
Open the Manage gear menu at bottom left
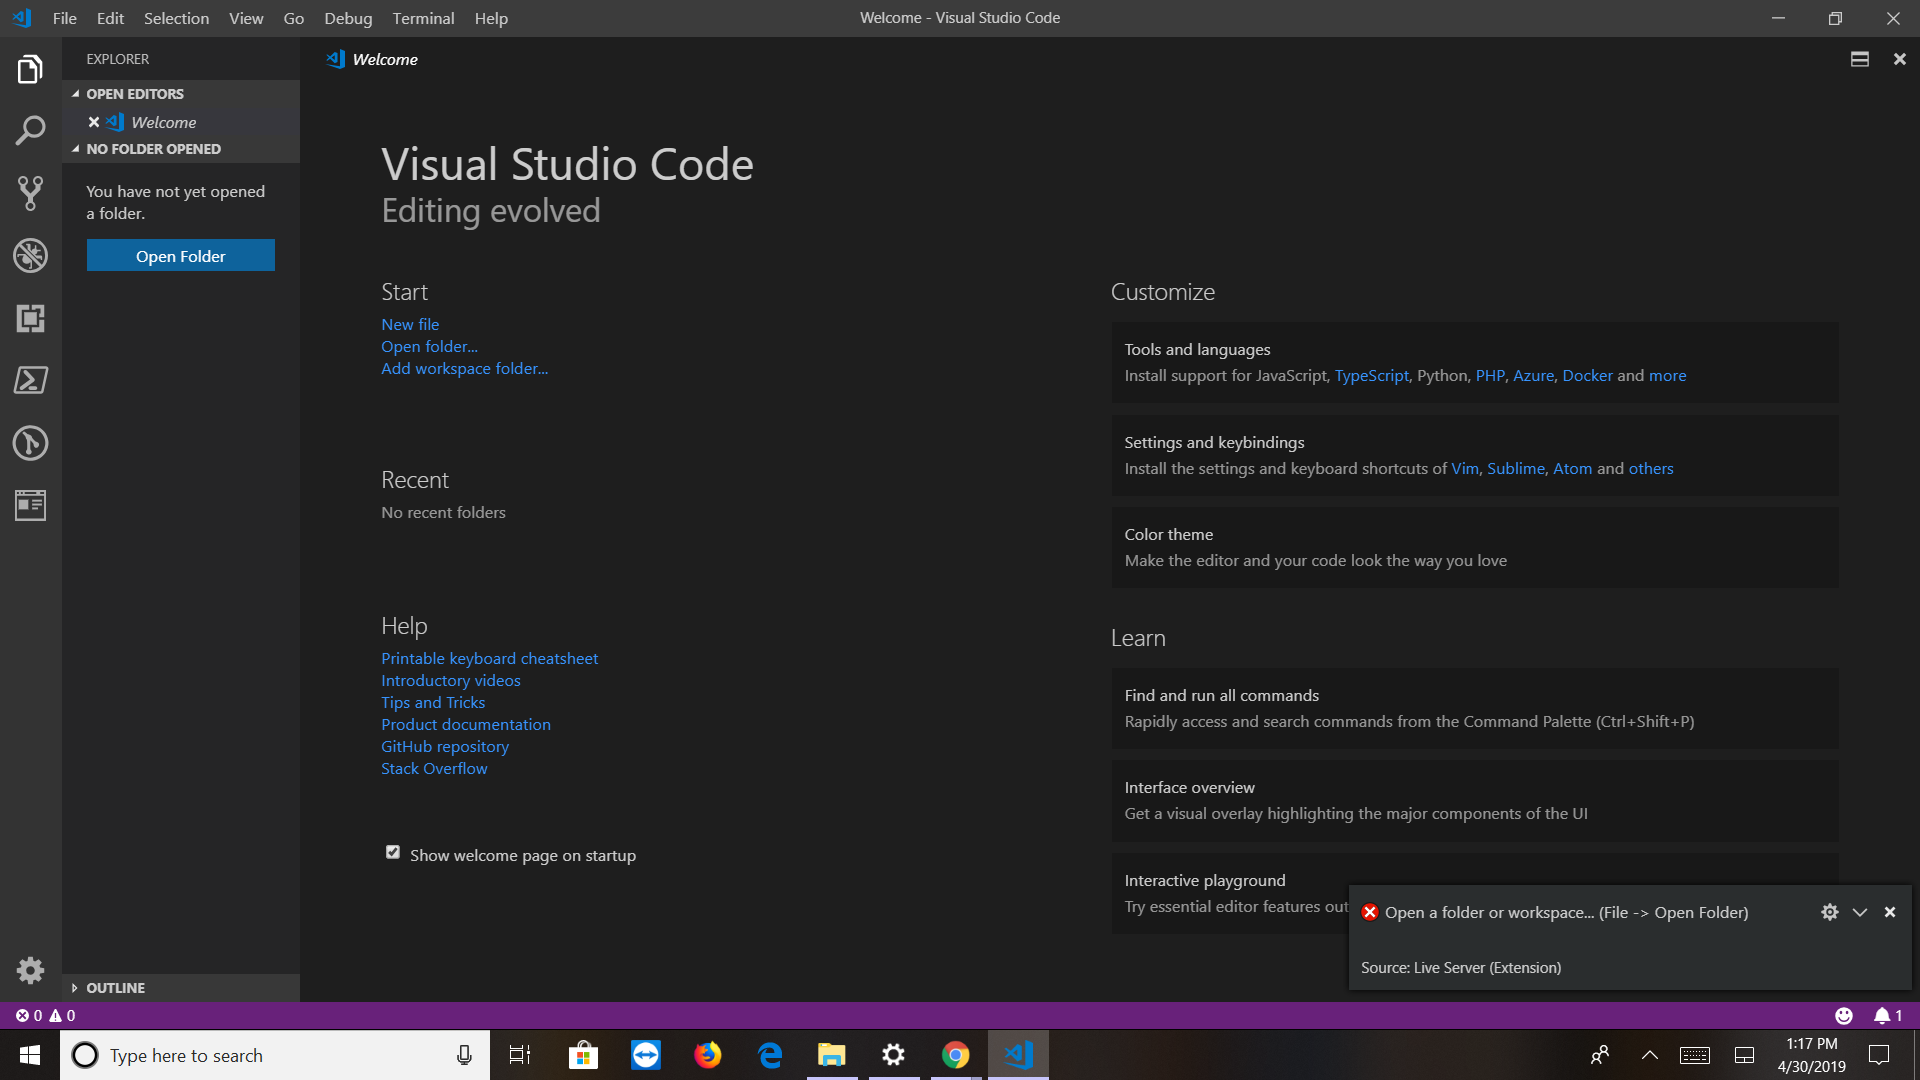[x=30, y=970]
